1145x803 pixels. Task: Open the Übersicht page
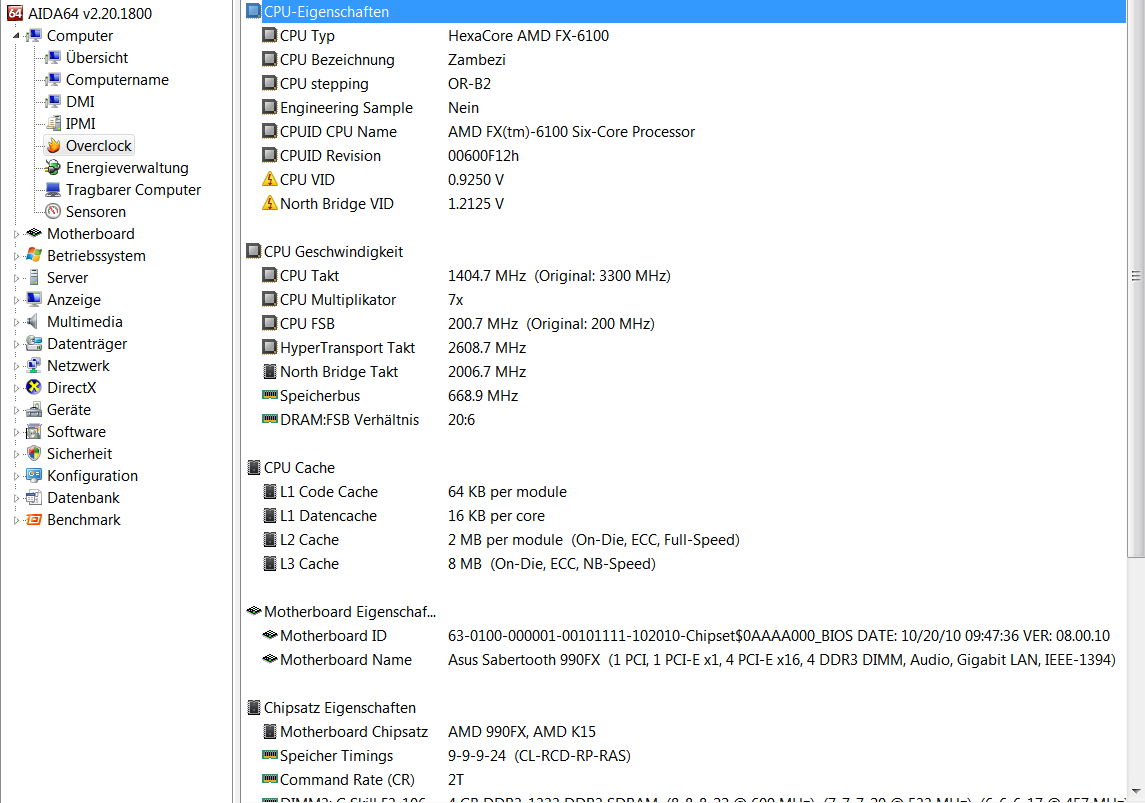click(96, 58)
